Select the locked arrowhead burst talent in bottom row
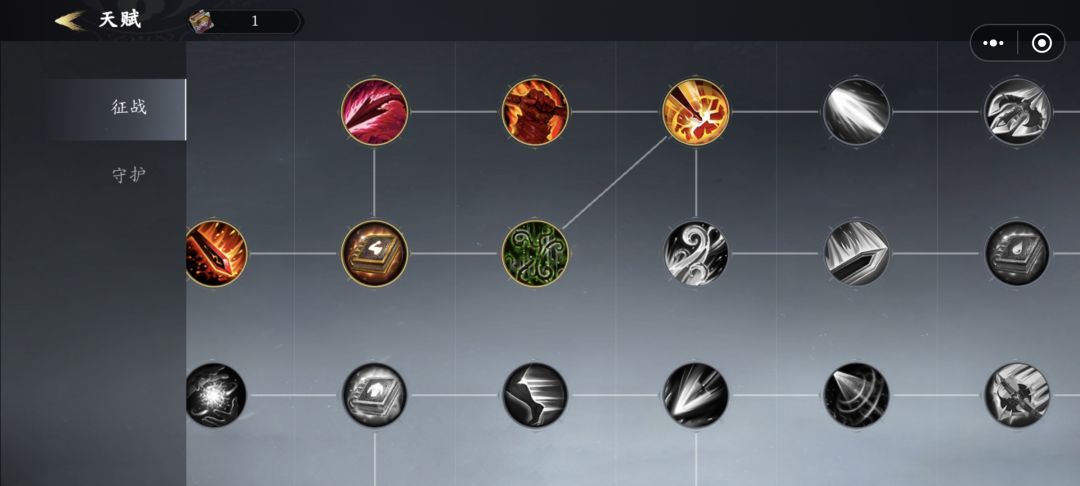 click(x=696, y=395)
